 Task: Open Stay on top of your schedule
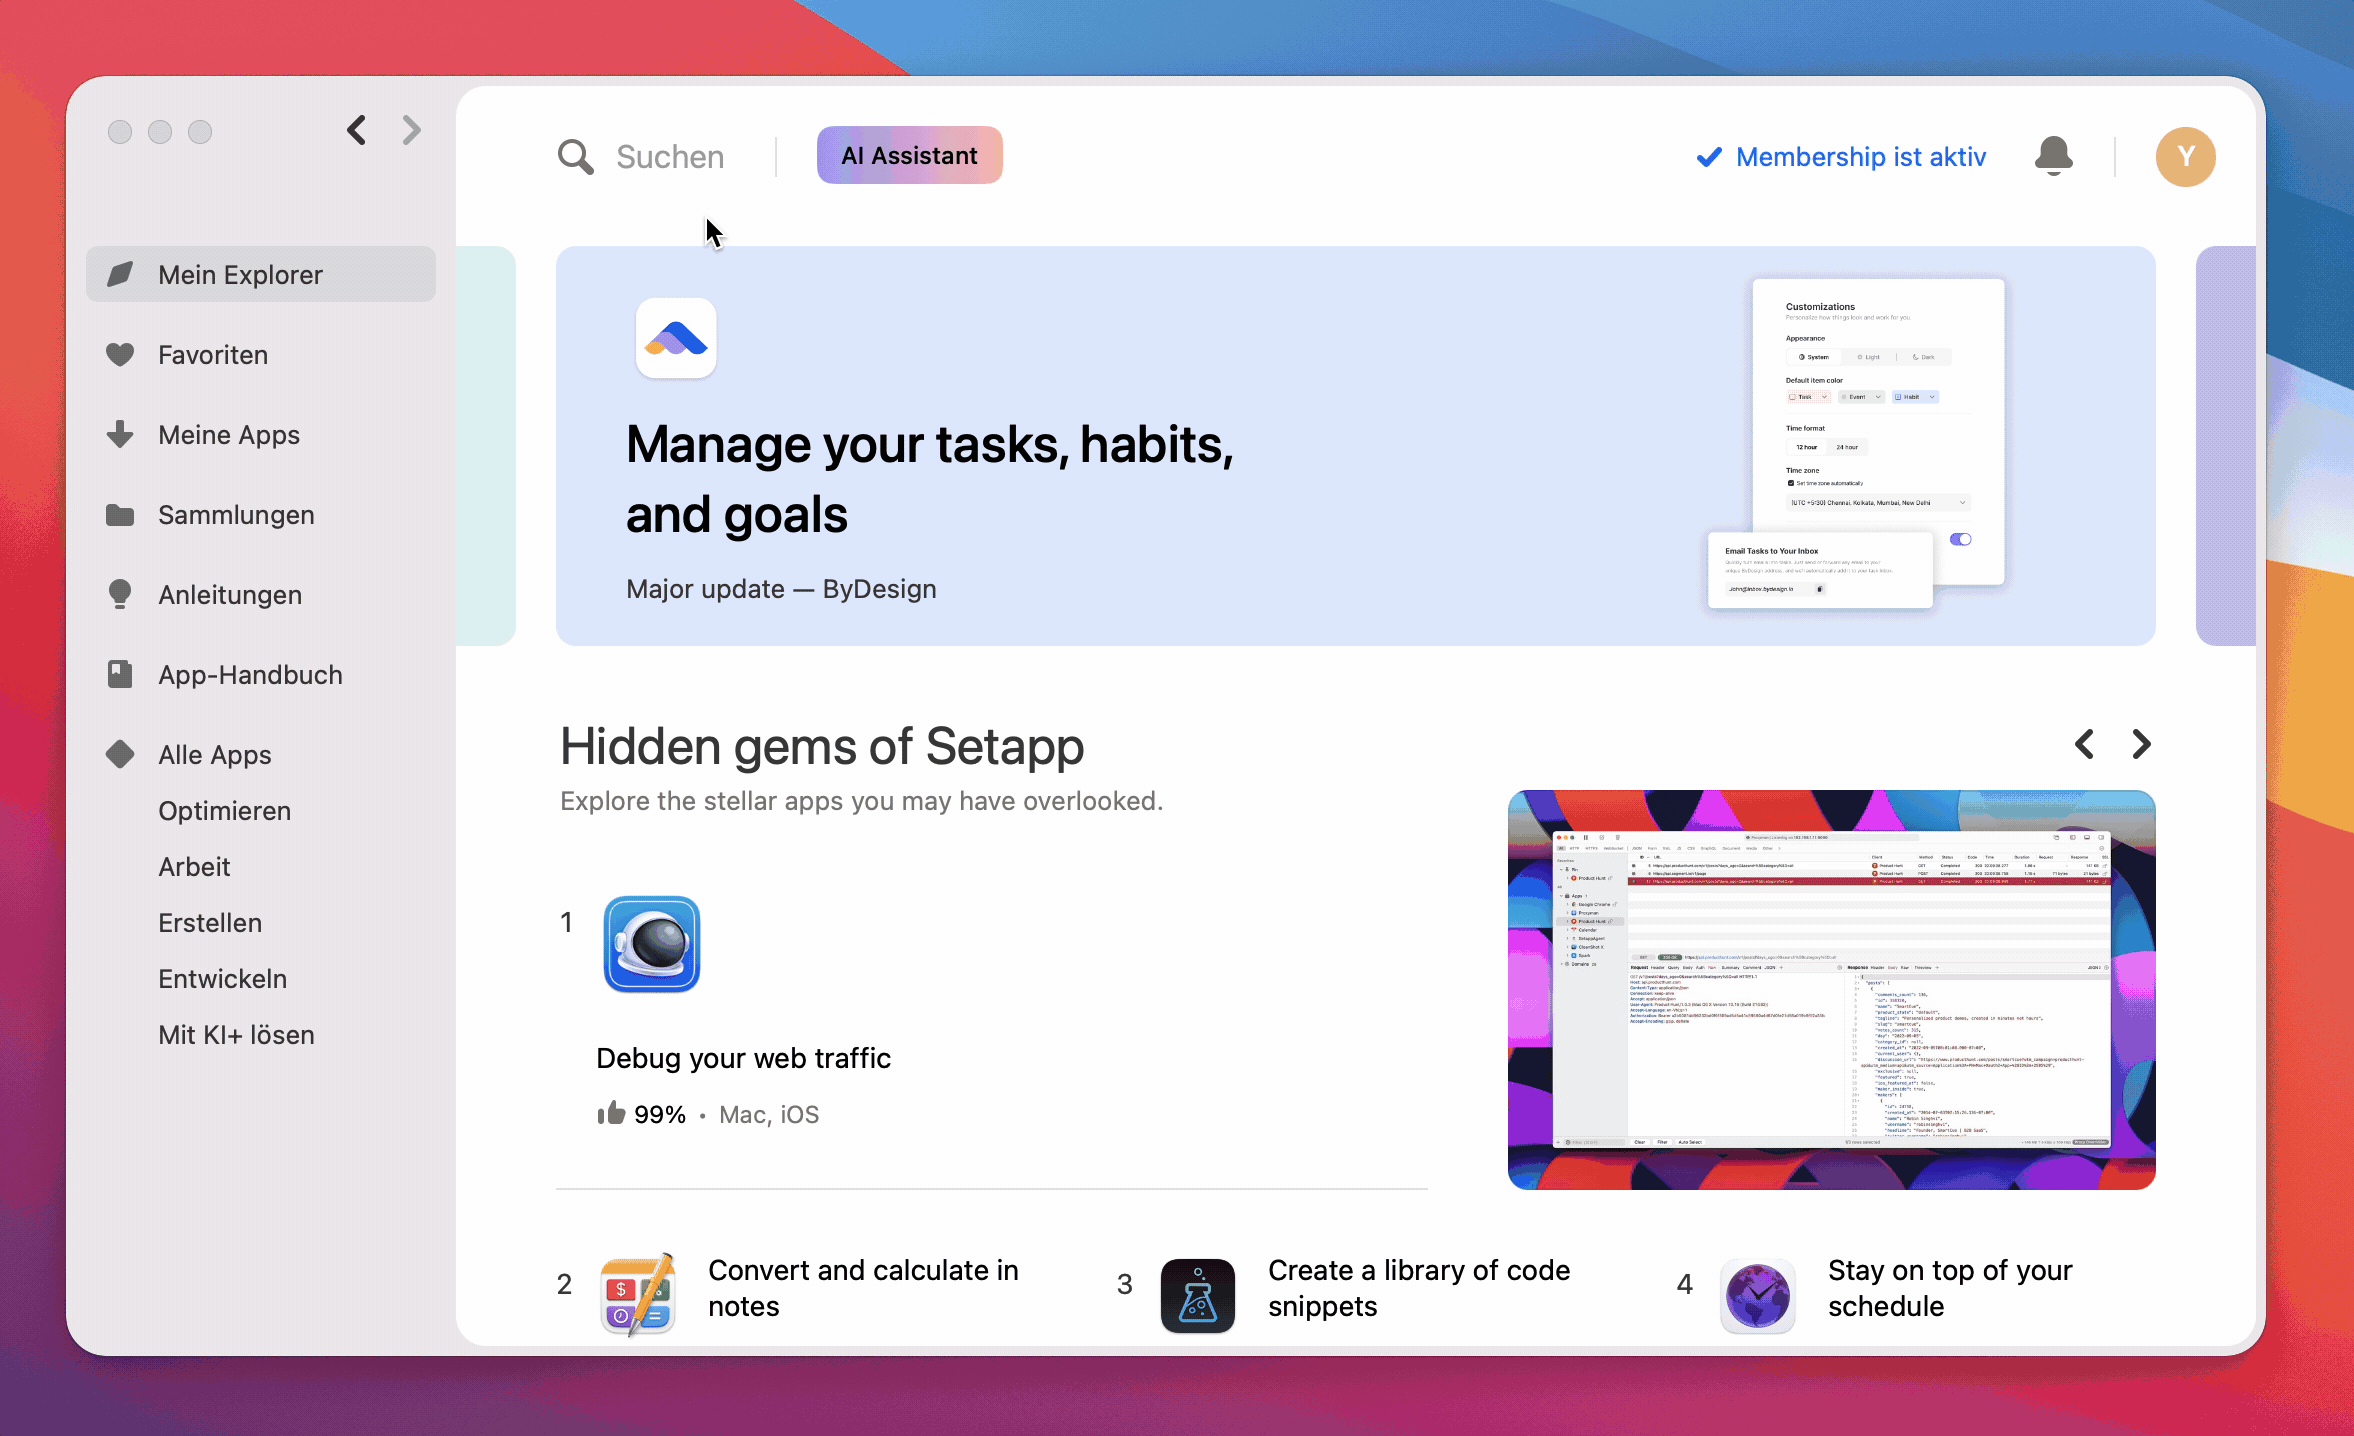pos(1950,1288)
